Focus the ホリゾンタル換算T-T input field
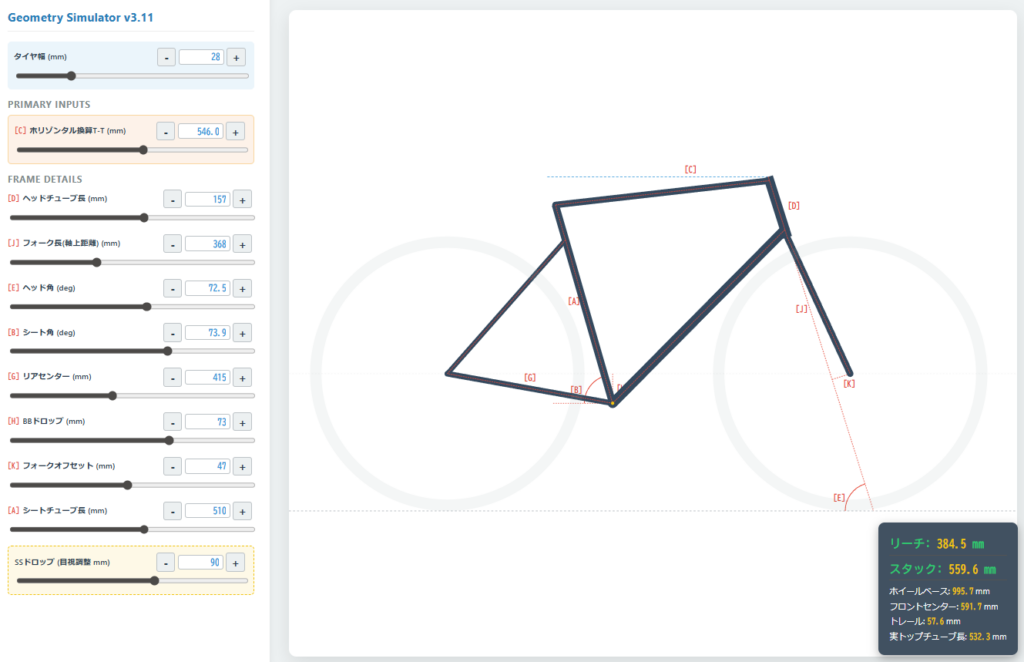Viewport: 1024px width, 662px height. (x=200, y=131)
